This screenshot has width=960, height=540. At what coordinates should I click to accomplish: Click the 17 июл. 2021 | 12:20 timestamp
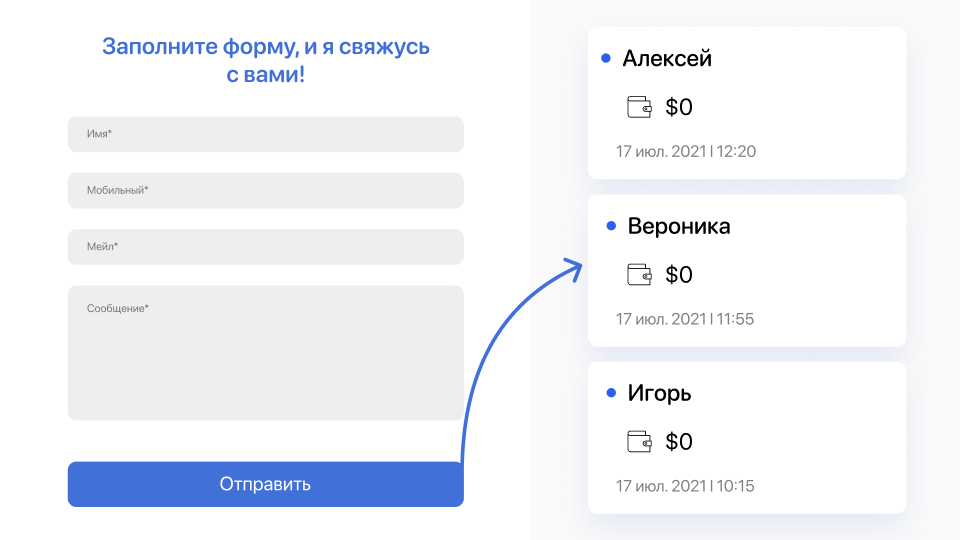tap(686, 151)
